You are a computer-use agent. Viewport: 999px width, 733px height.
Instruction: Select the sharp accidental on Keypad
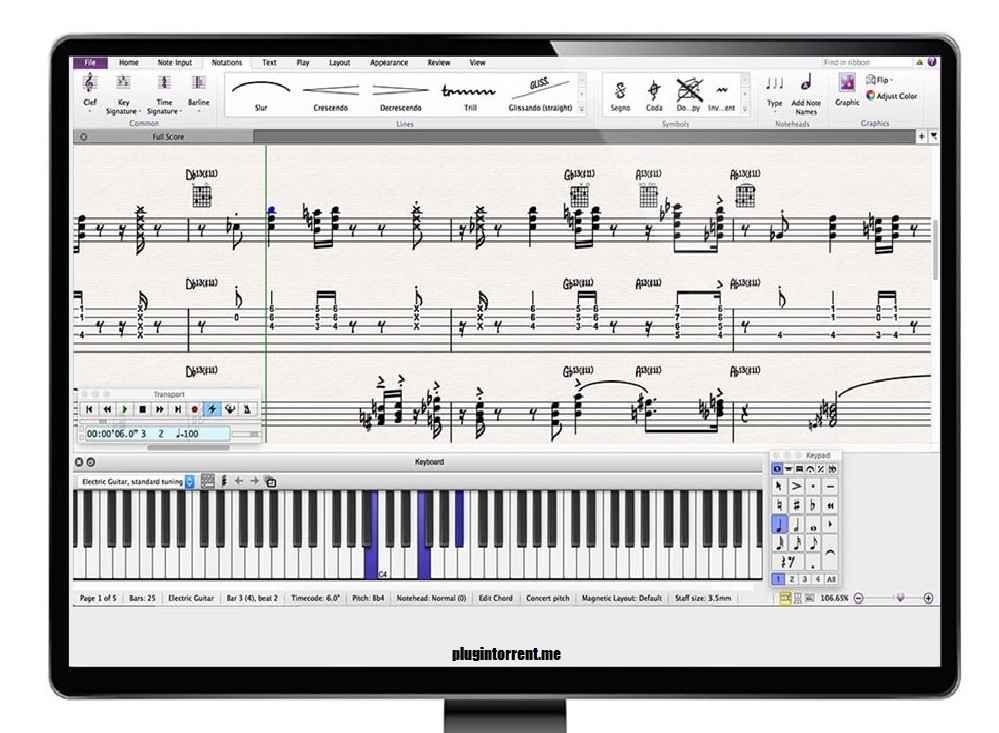point(796,505)
